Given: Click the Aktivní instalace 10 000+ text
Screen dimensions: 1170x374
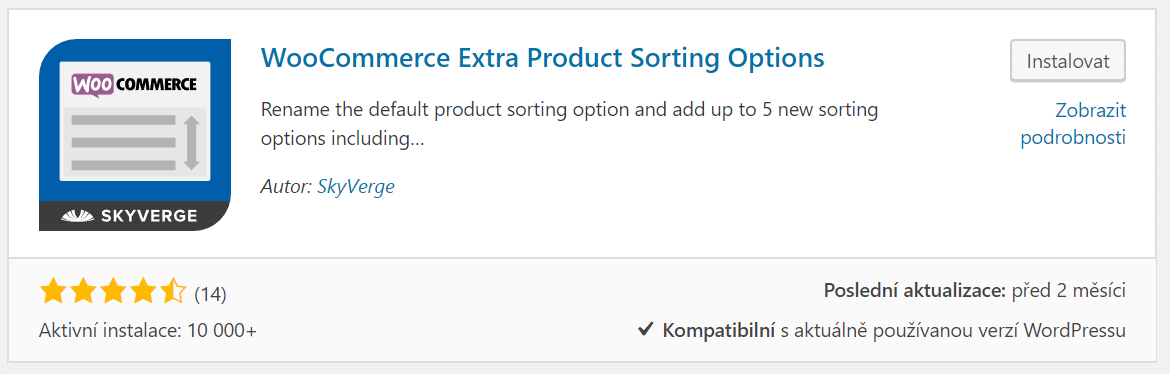Looking at the screenshot, I should pos(148,330).
